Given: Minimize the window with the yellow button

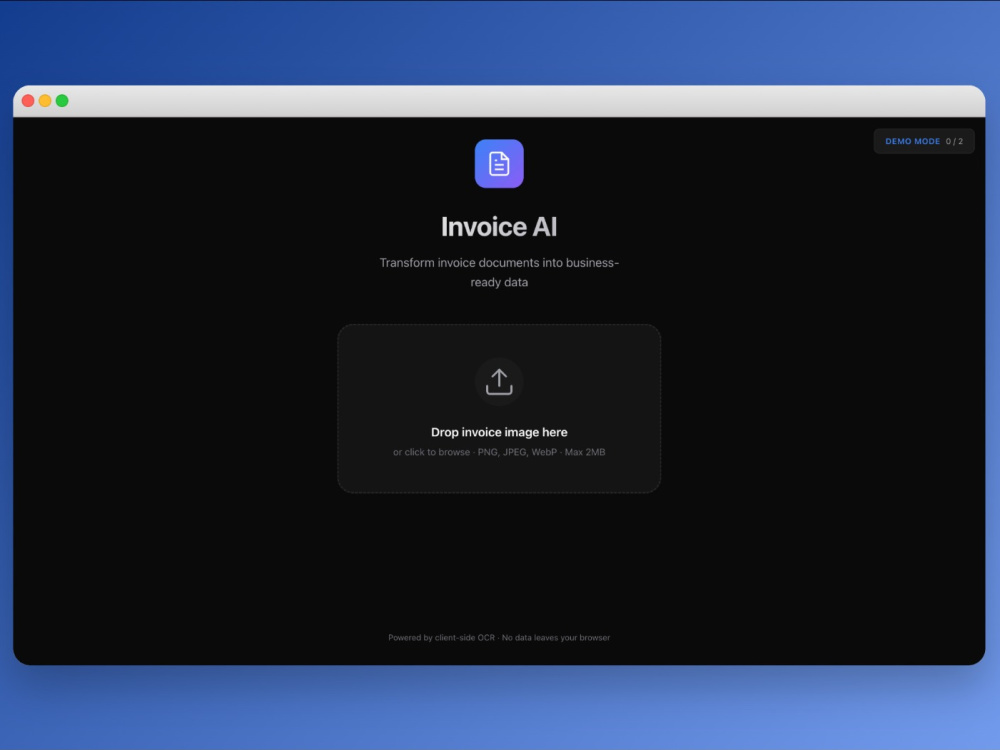Looking at the screenshot, I should point(45,101).
